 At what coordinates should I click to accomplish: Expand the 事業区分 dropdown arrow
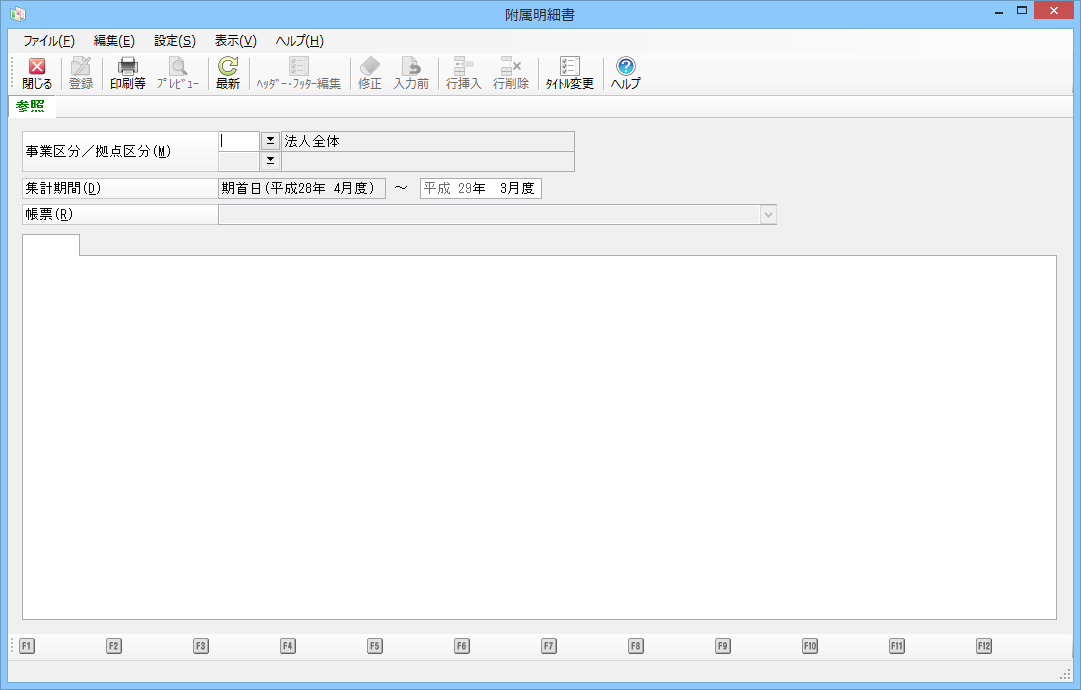[x=270, y=141]
